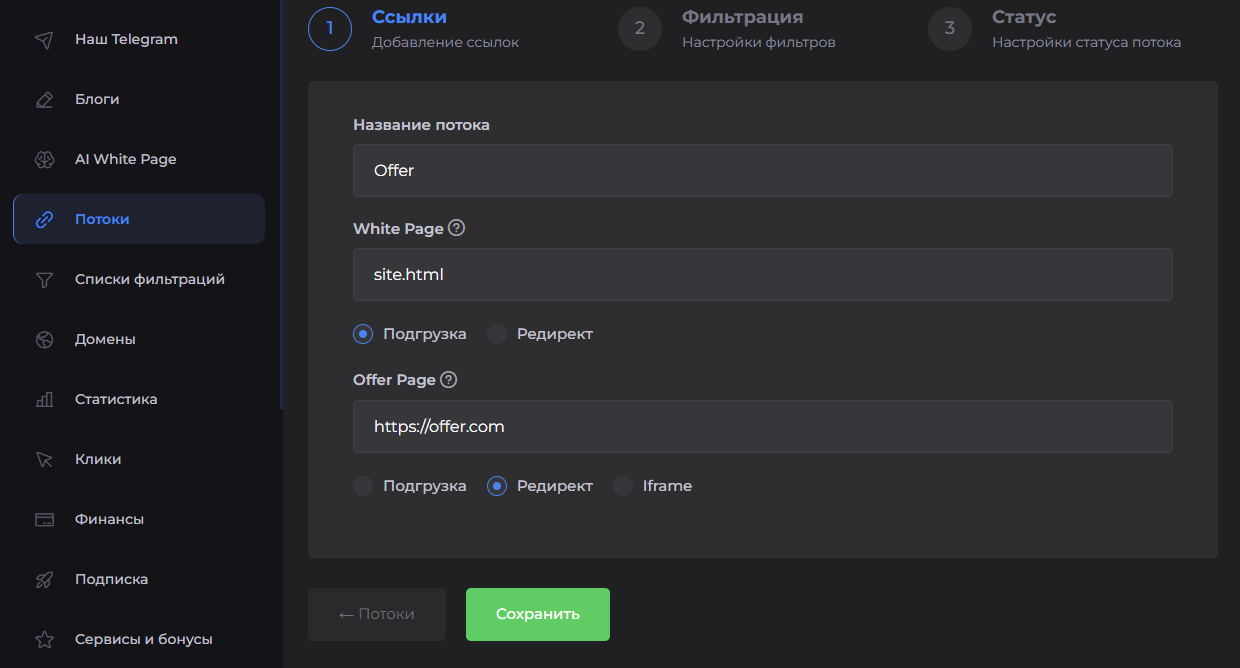Click help icon next to White Page
Screen dimensions: 1240x668
pyautogui.click(x=457, y=228)
